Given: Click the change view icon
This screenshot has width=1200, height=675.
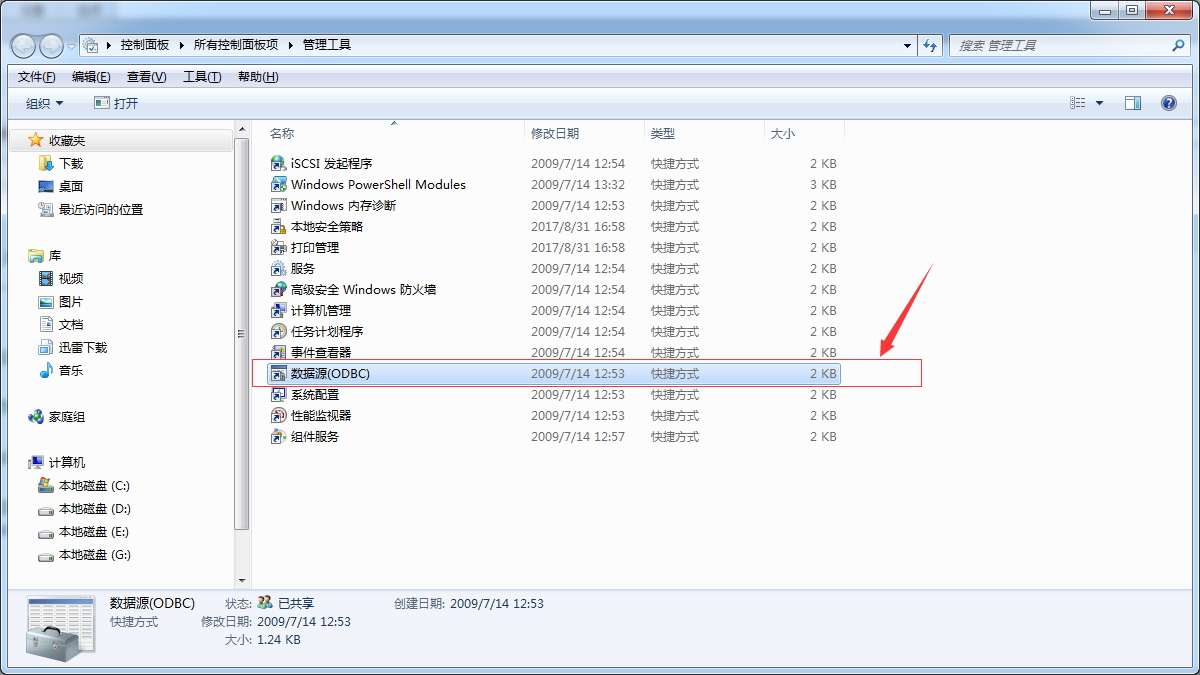Looking at the screenshot, I should (1078, 103).
